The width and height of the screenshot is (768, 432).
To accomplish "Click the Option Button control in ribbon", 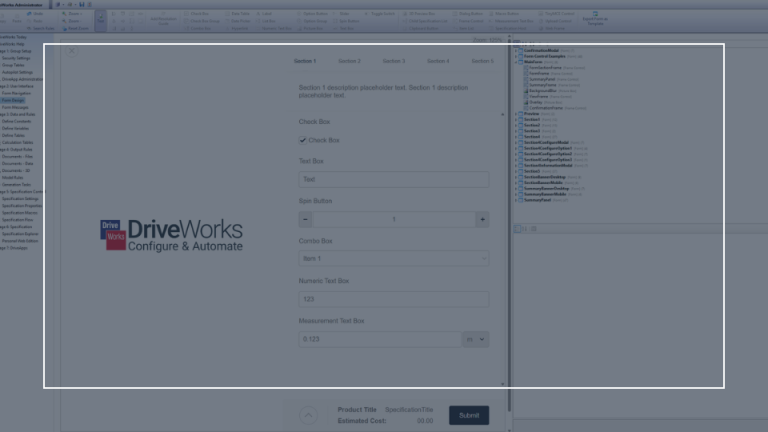I will pos(313,14).
